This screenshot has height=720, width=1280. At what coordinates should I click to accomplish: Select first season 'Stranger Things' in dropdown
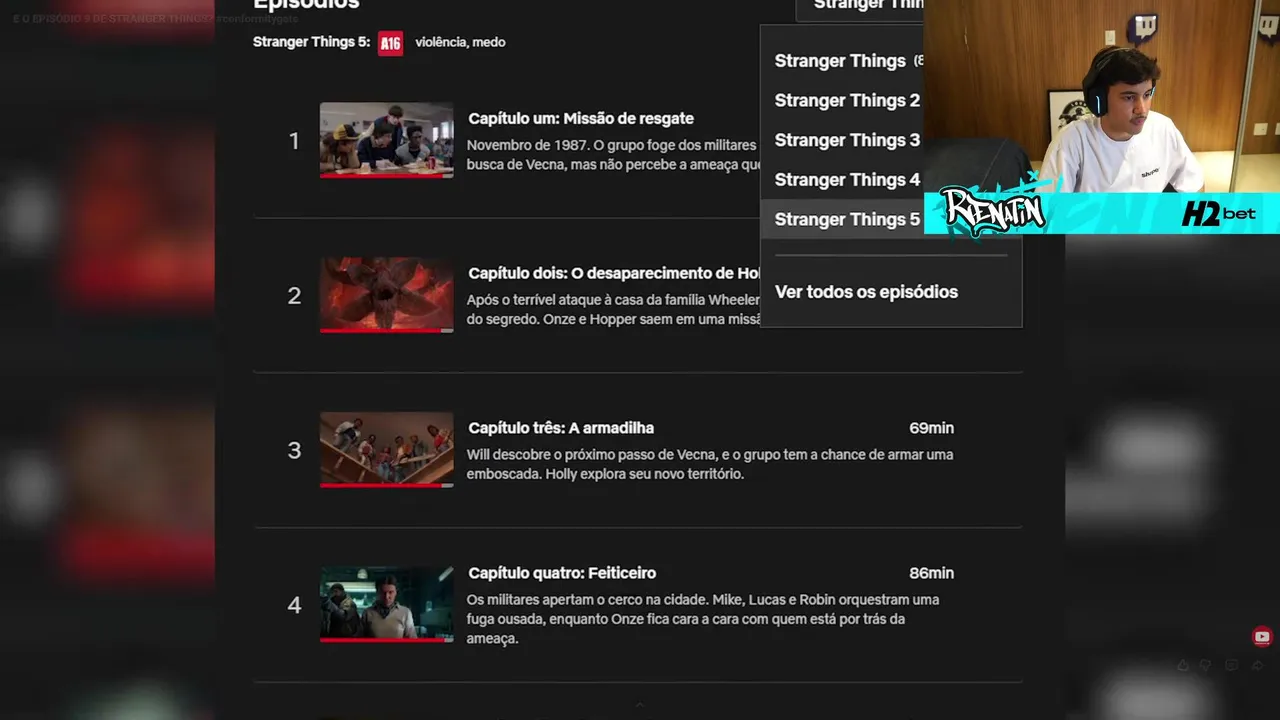coord(848,61)
